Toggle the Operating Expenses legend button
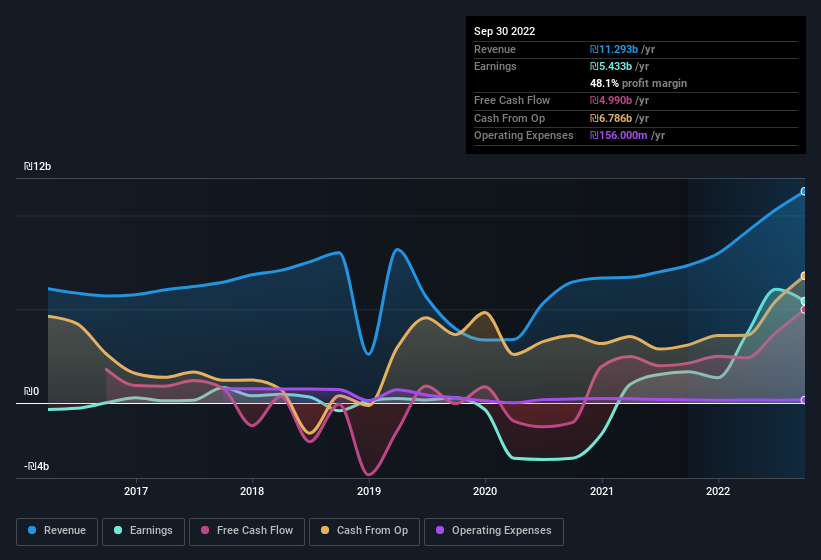This screenshot has width=821, height=560. pyautogui.click(x=494, y=531)
